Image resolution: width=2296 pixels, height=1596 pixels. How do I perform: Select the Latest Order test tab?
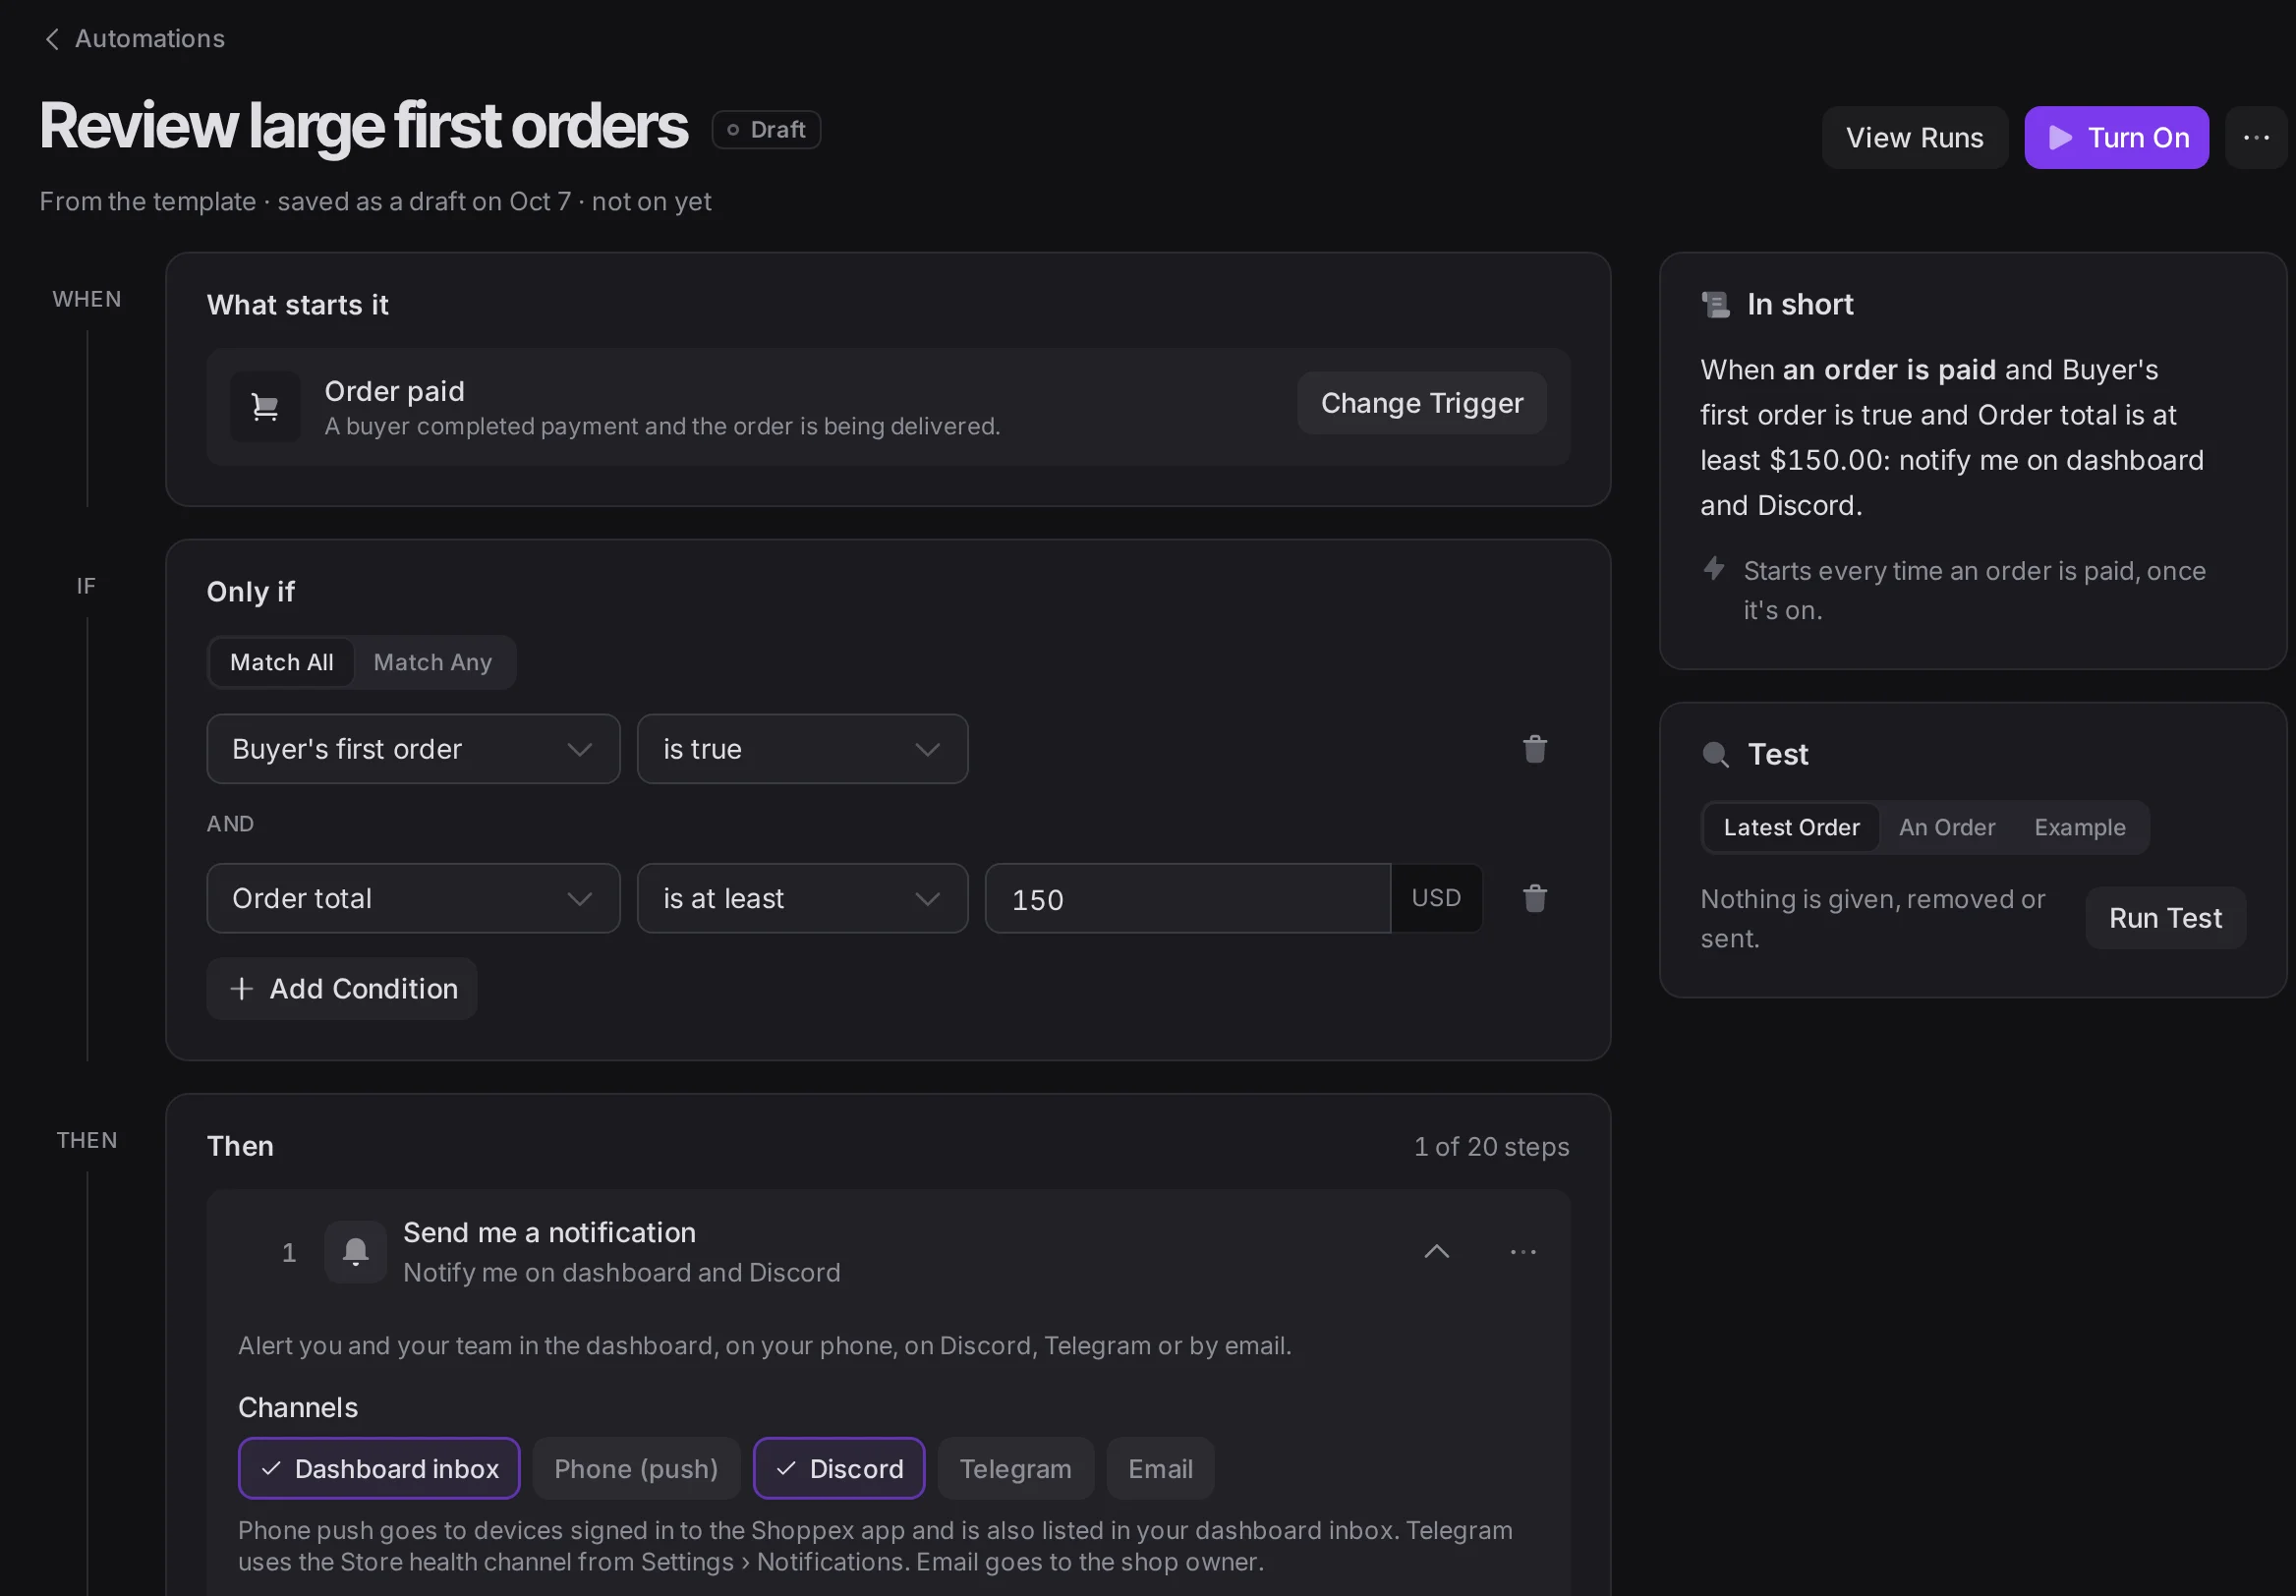(1791, 827)
